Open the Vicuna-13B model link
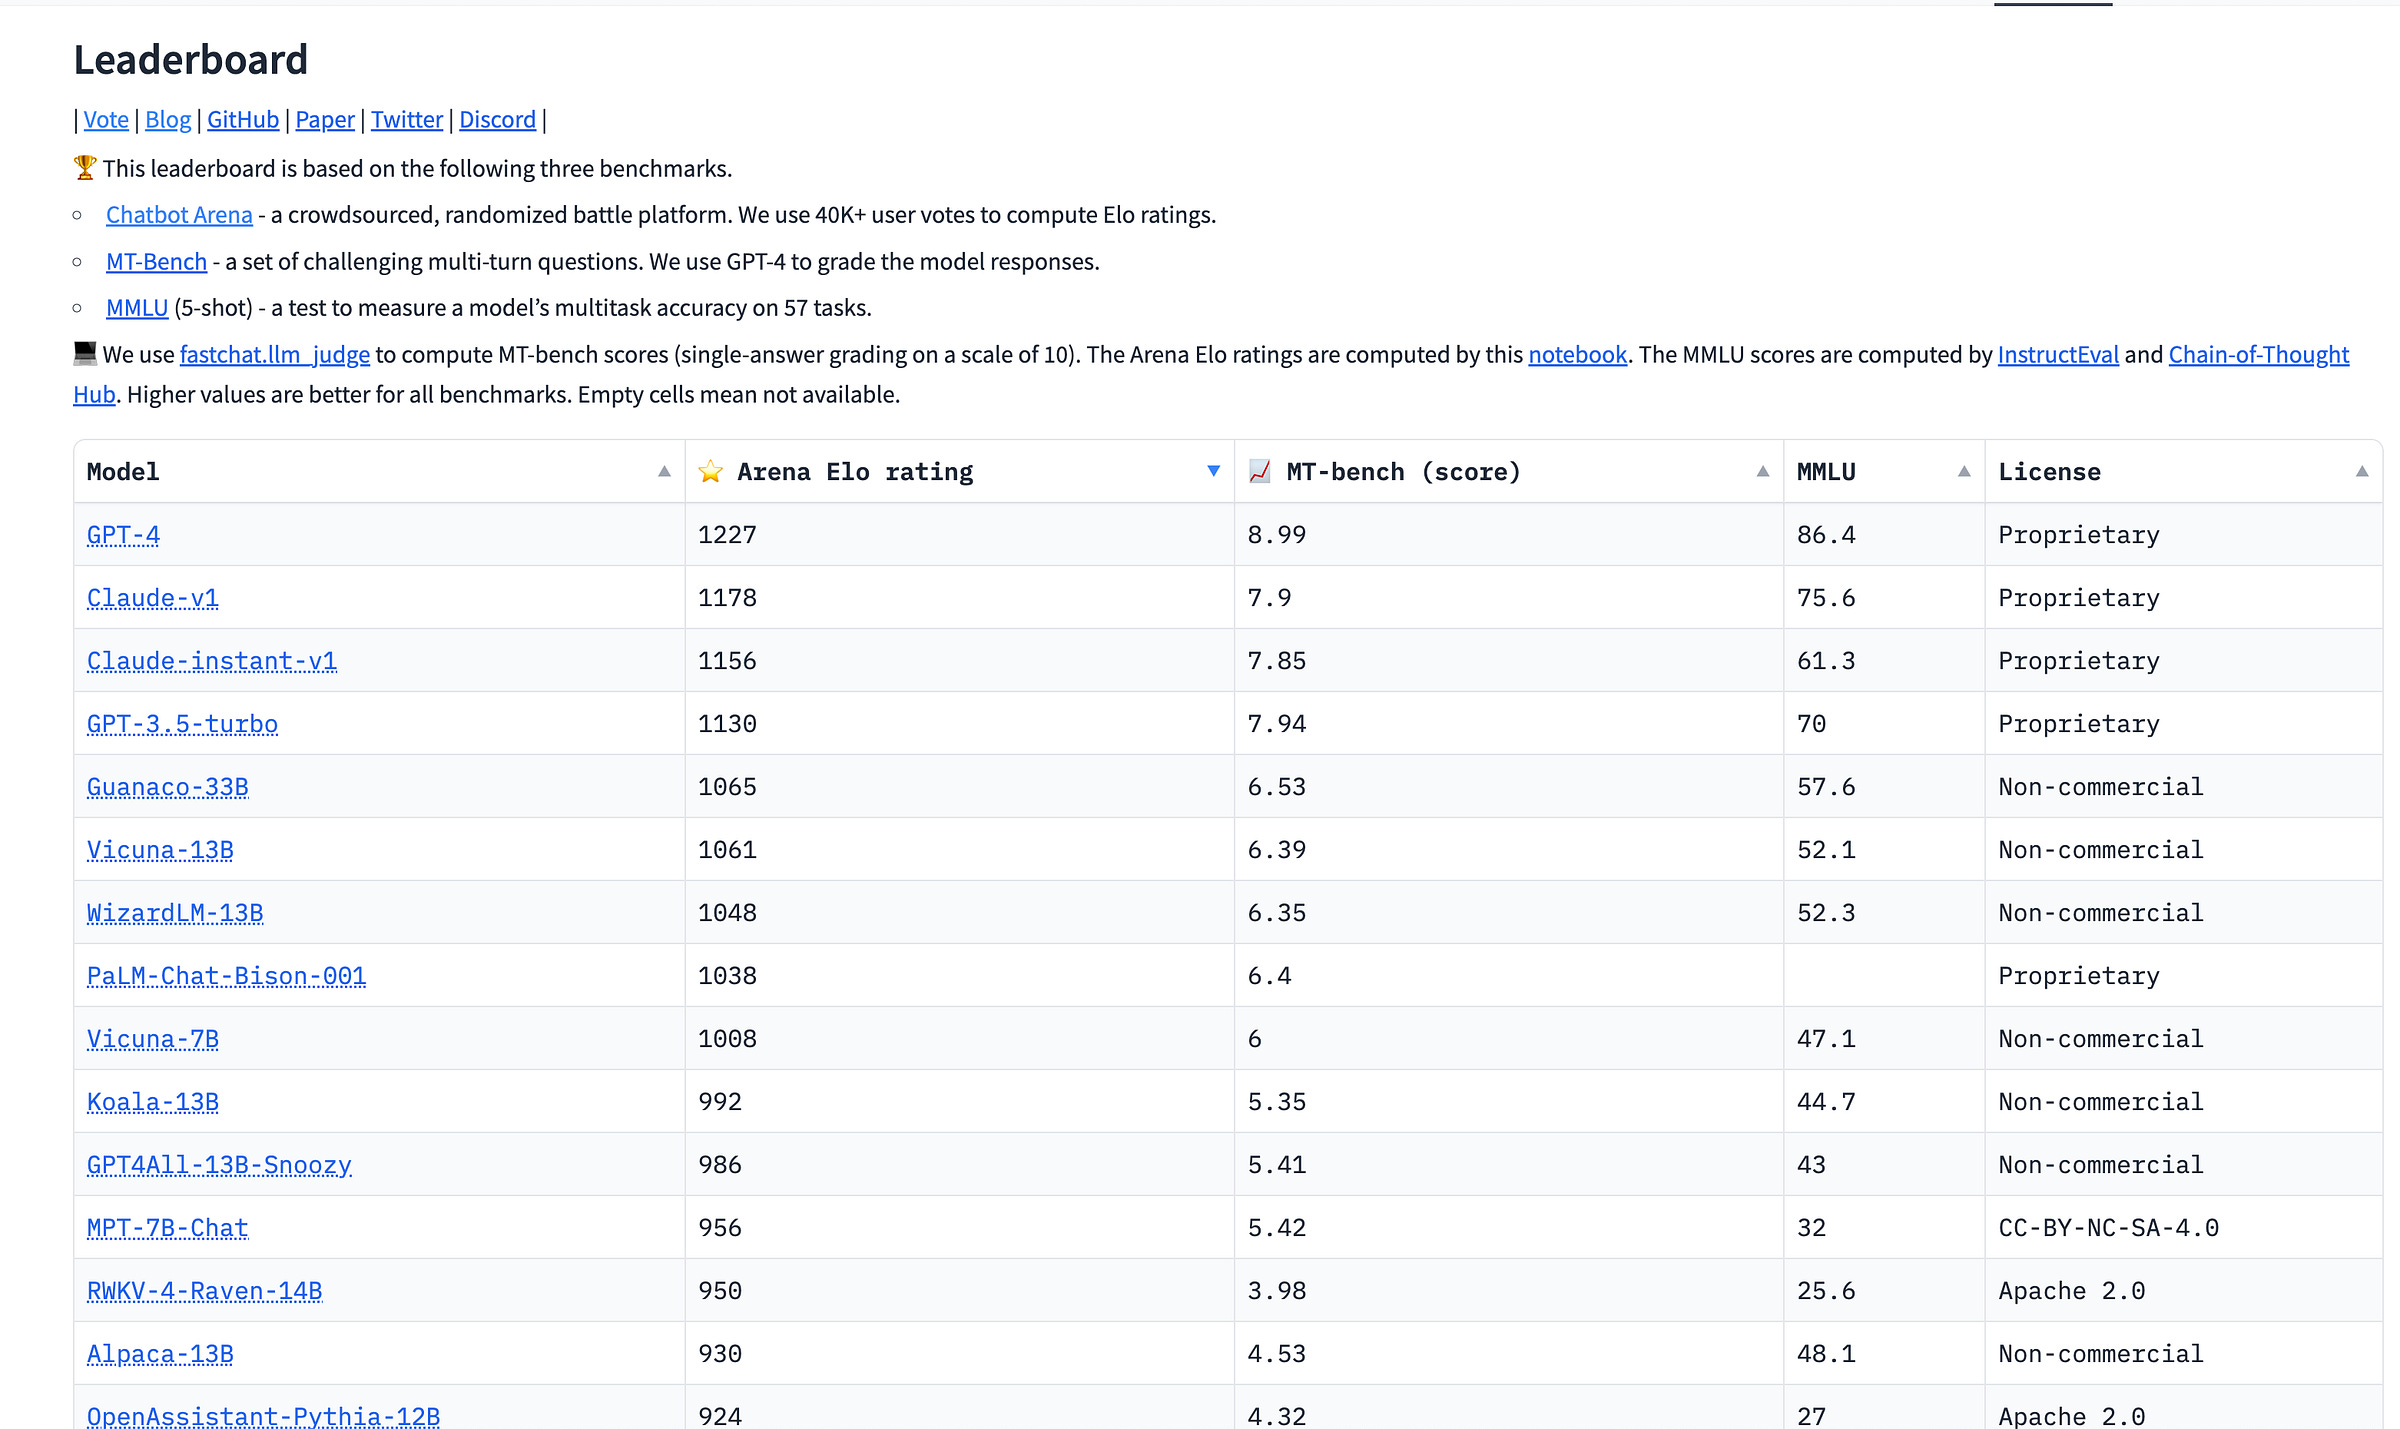Viewport: 2400px width, 1429px height. (160, 850)
